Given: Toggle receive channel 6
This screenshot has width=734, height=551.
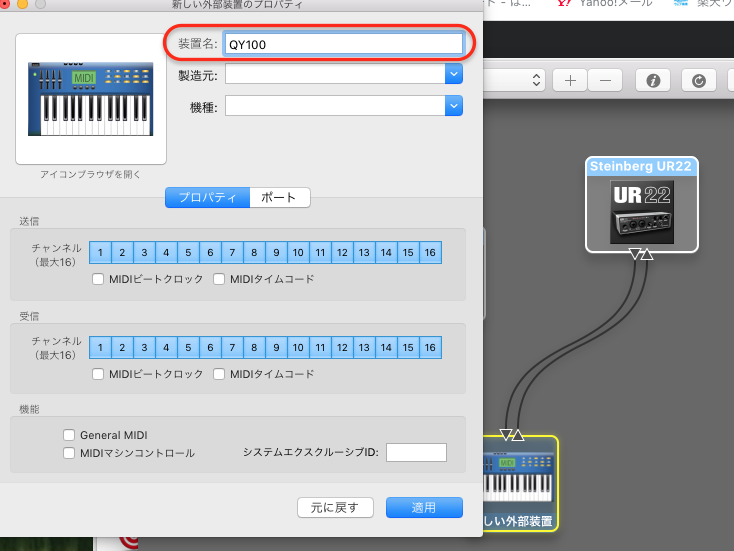Looking at the screenshot, I should coord(210,348).
